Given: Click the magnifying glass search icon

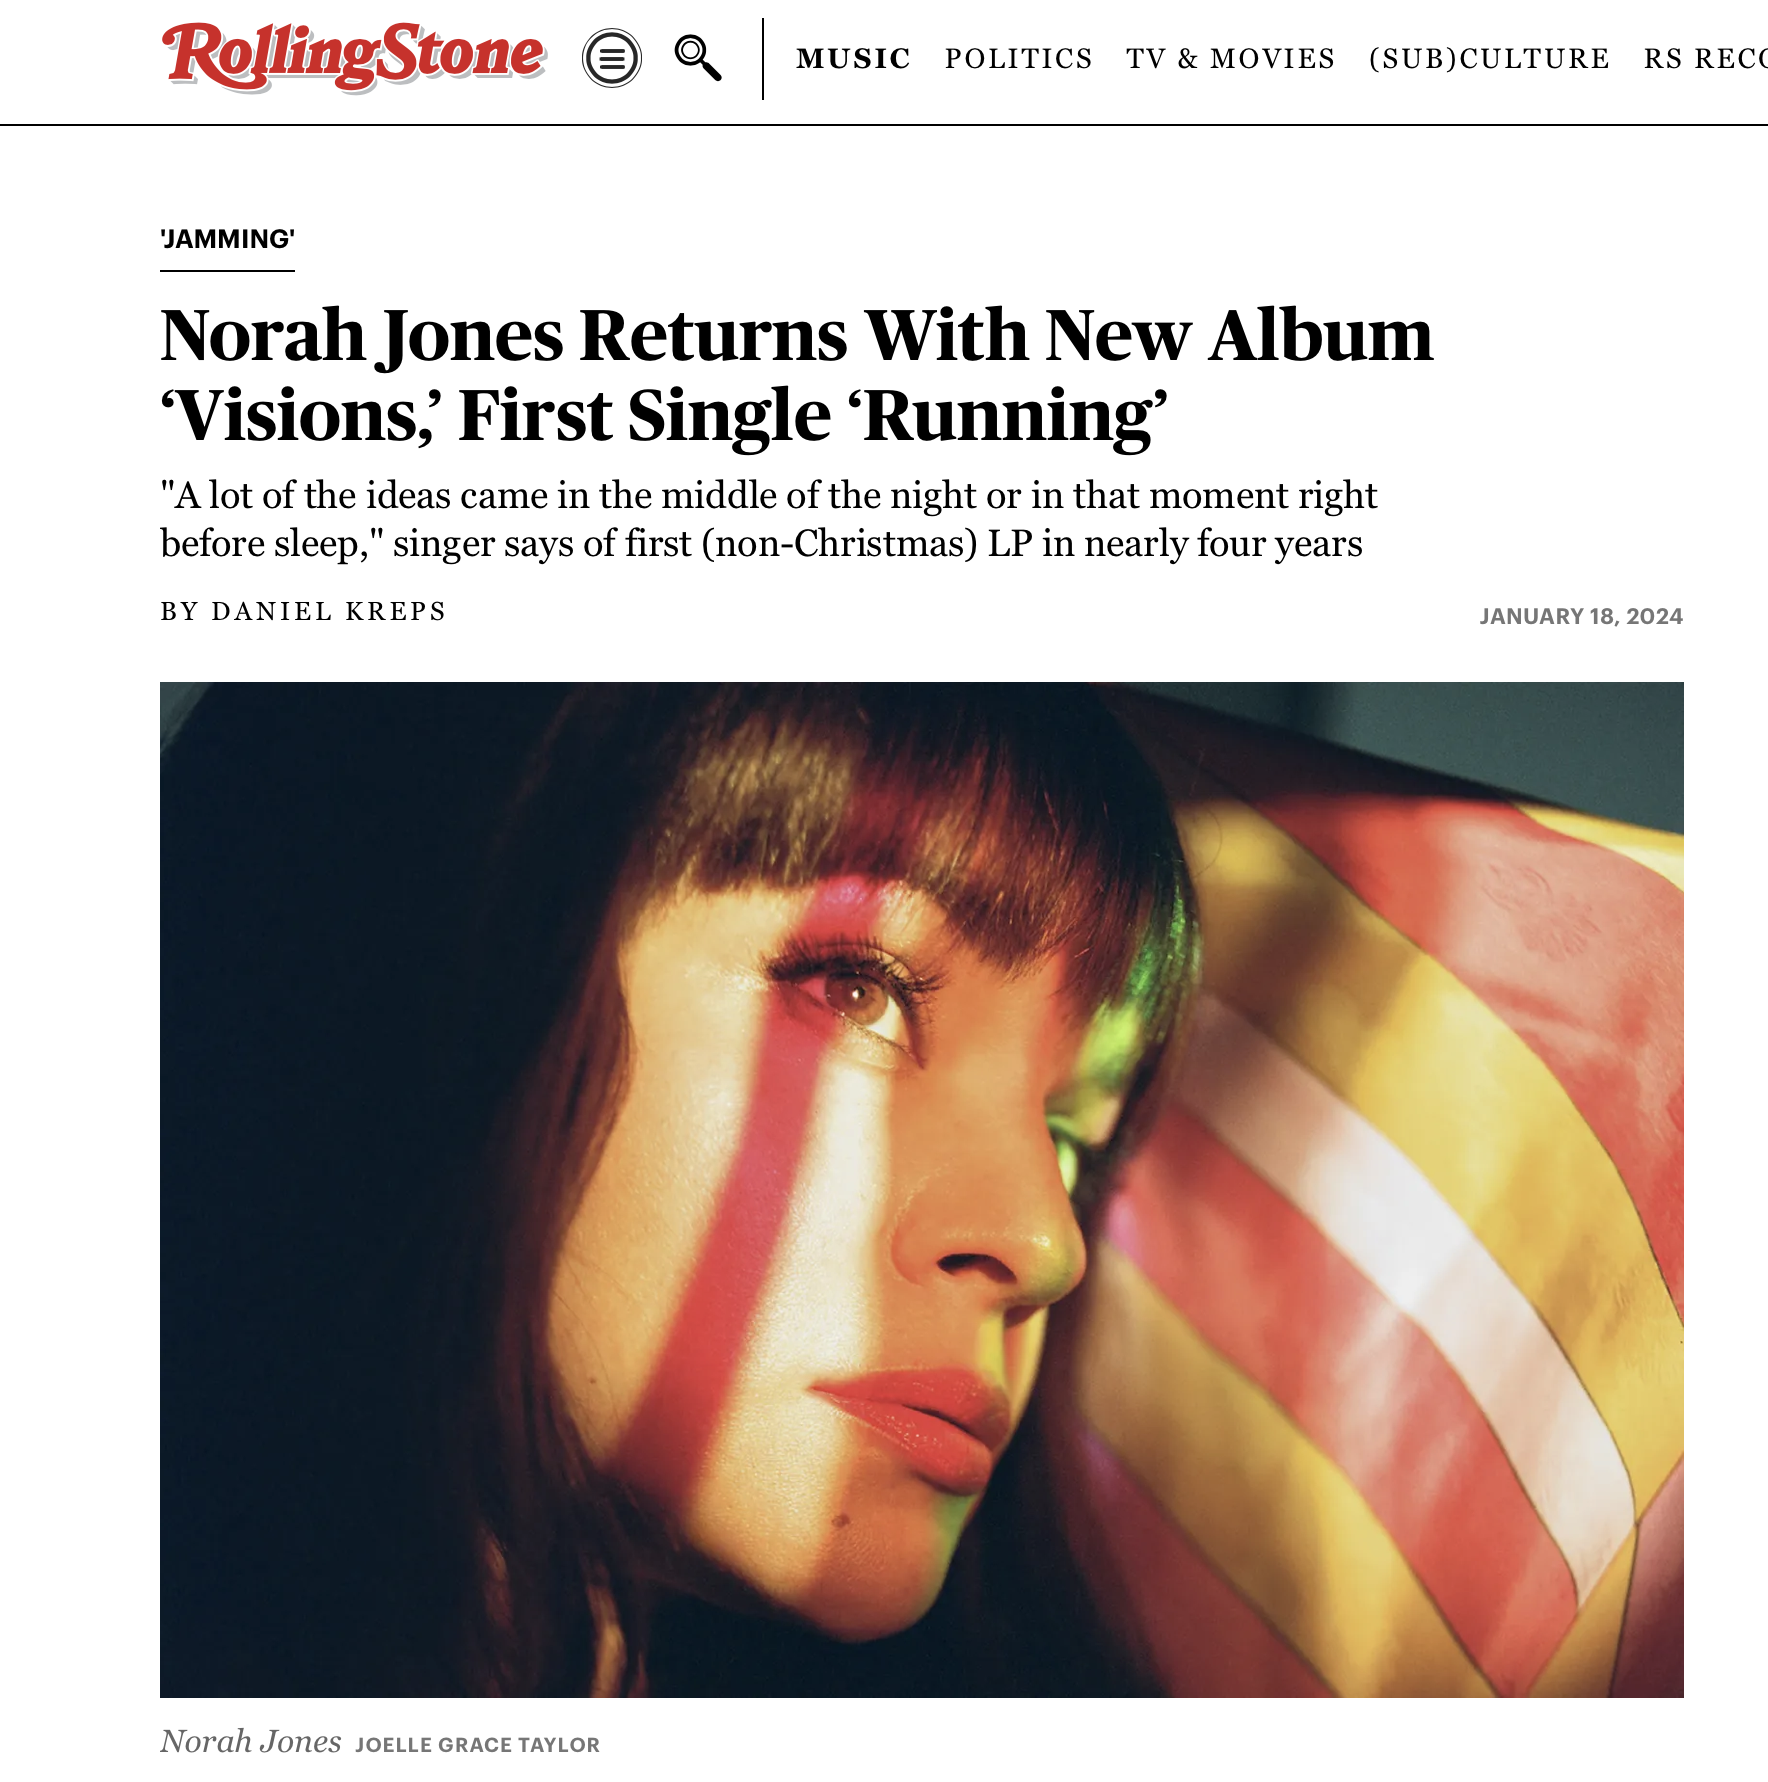Looking at the screenshot, I should (x=698, y=58).
